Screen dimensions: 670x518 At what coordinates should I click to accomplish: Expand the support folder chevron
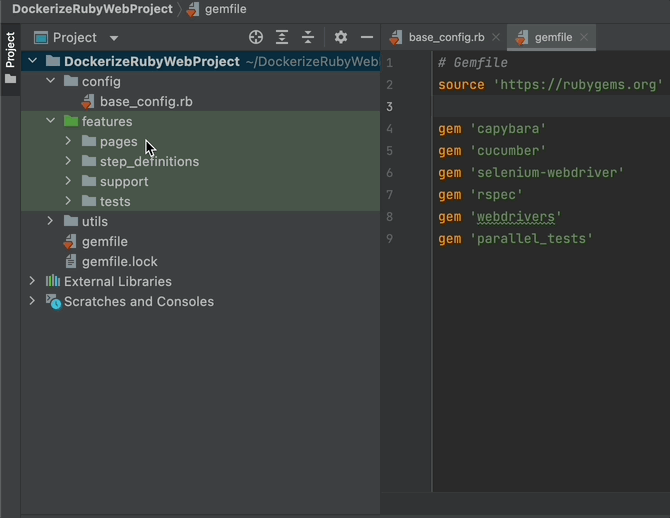tap(68, 181)
